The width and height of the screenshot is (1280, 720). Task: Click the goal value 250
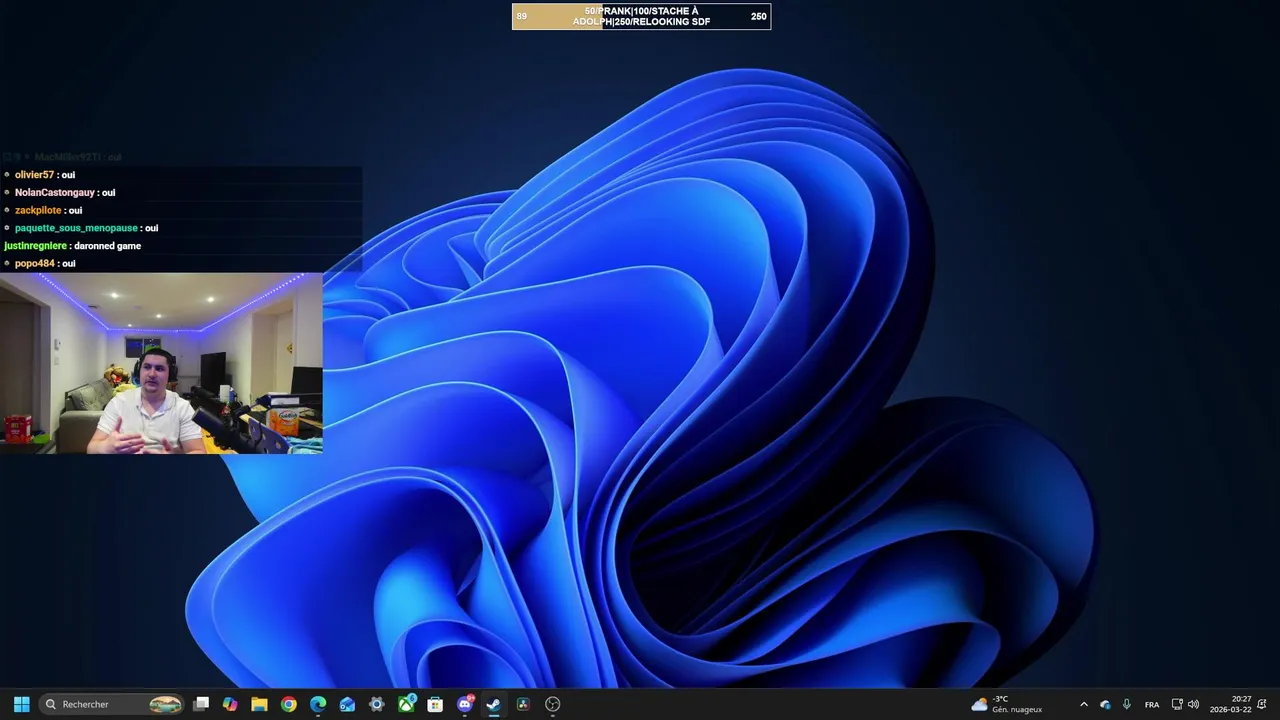click(759, 16)
